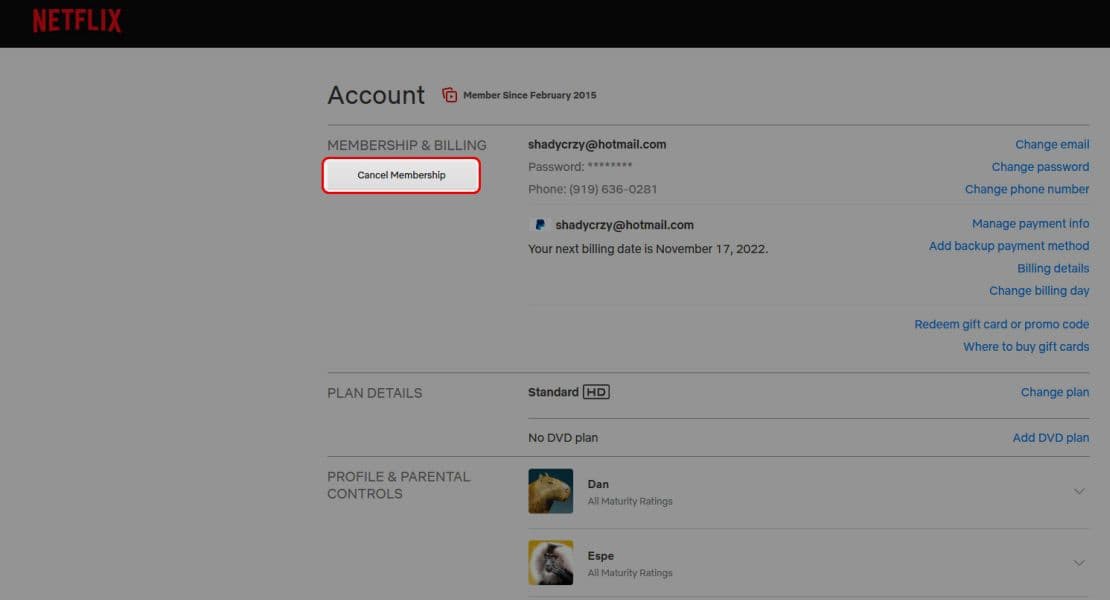The width and height of the screenshot is (1110, 600).
Task: Open Manage payment info
Action: [1030, 223]
